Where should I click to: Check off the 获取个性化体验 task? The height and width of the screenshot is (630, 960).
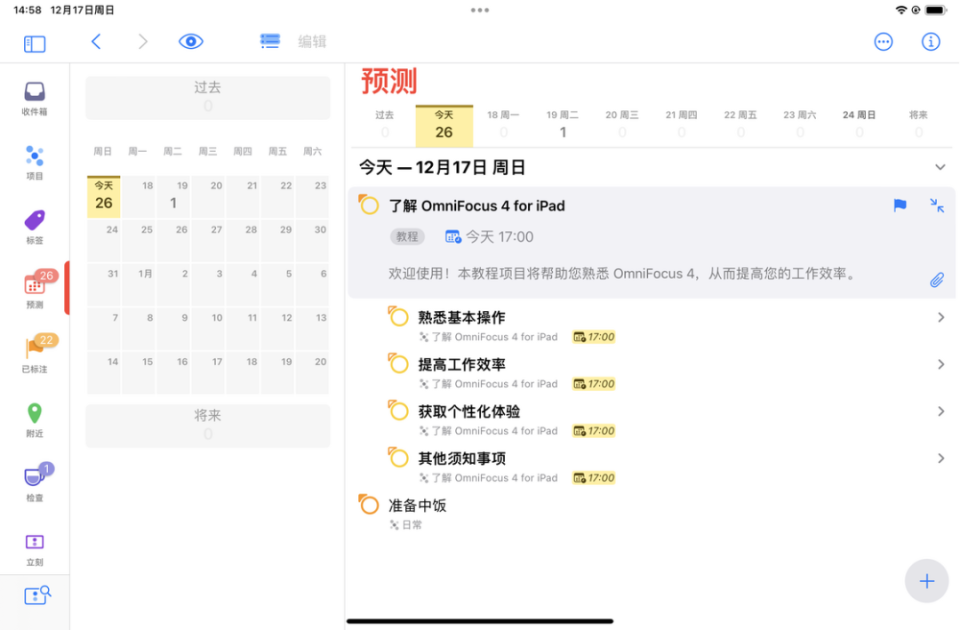click(398, 411)
